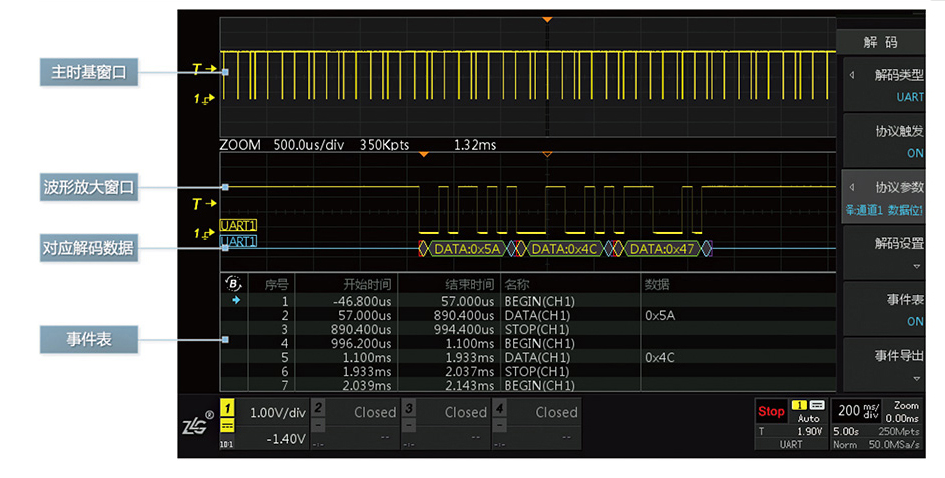Click channel 1 ground marker in main window
Screen dimensions: 945x478
(204, 99)
